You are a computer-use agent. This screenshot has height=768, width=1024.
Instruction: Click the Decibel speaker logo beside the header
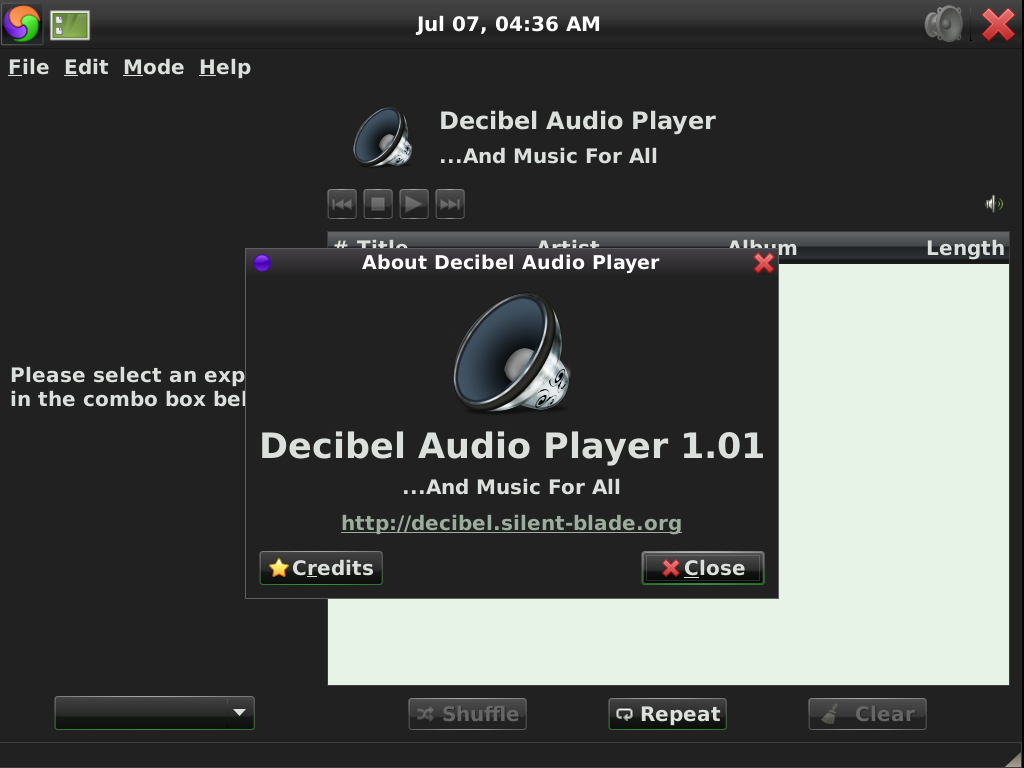pyautogui.click(x=382, y=137)
